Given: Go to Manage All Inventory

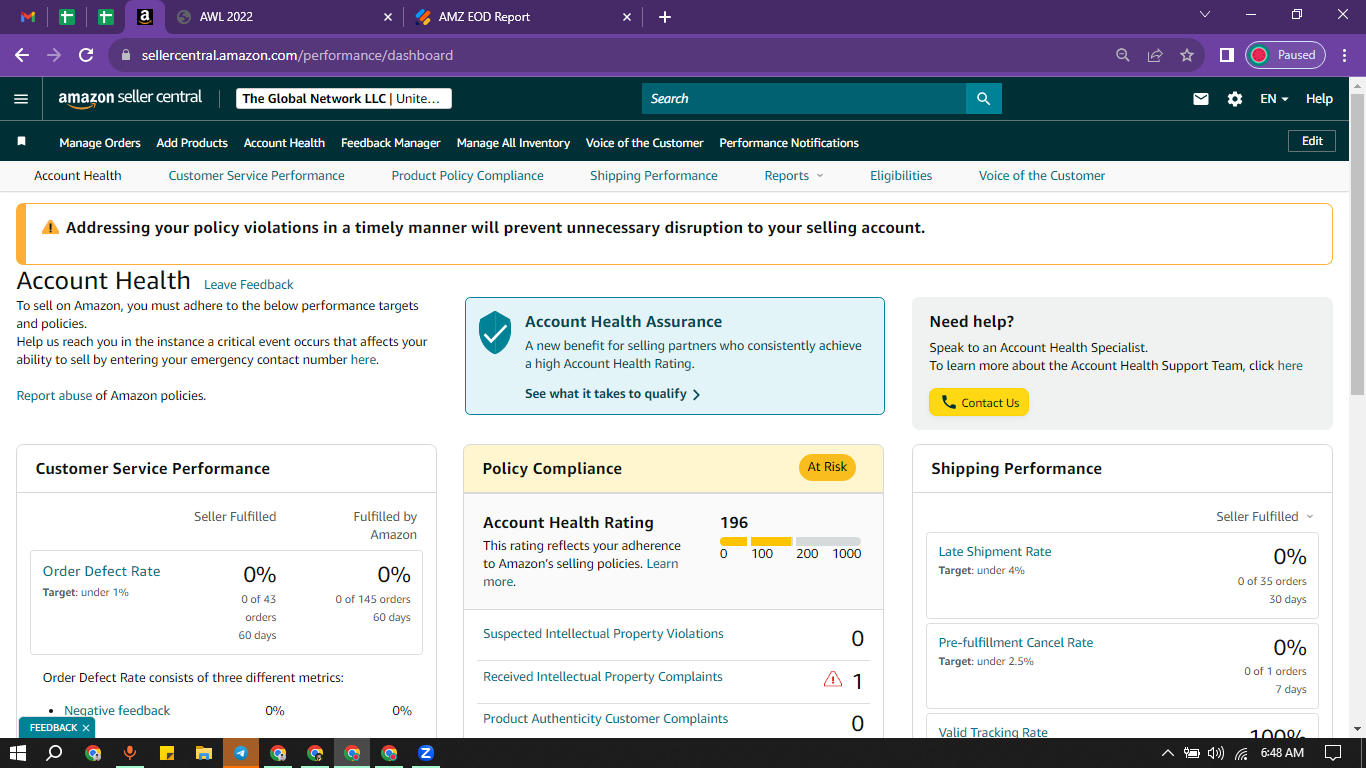Looking at the screenshot, I should pos(513,143).
